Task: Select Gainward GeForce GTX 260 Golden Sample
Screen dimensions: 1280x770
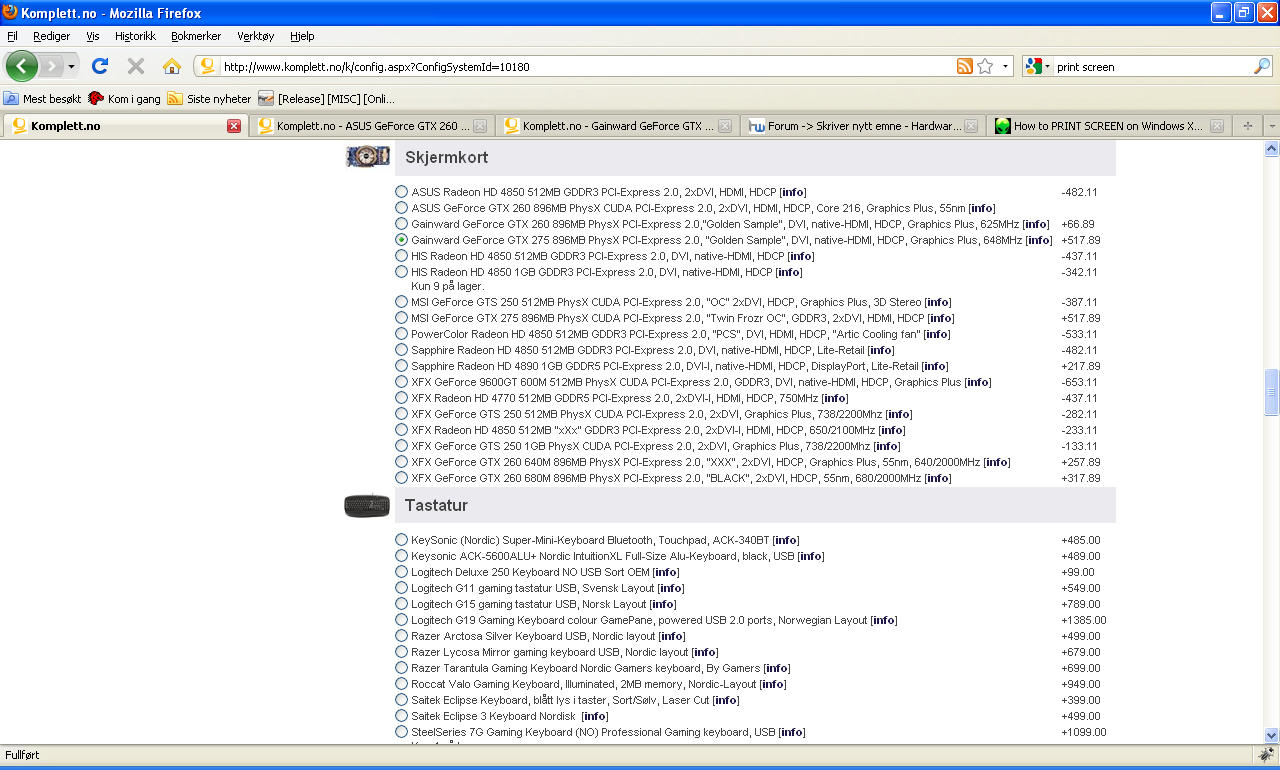Action: pos(401,224)
